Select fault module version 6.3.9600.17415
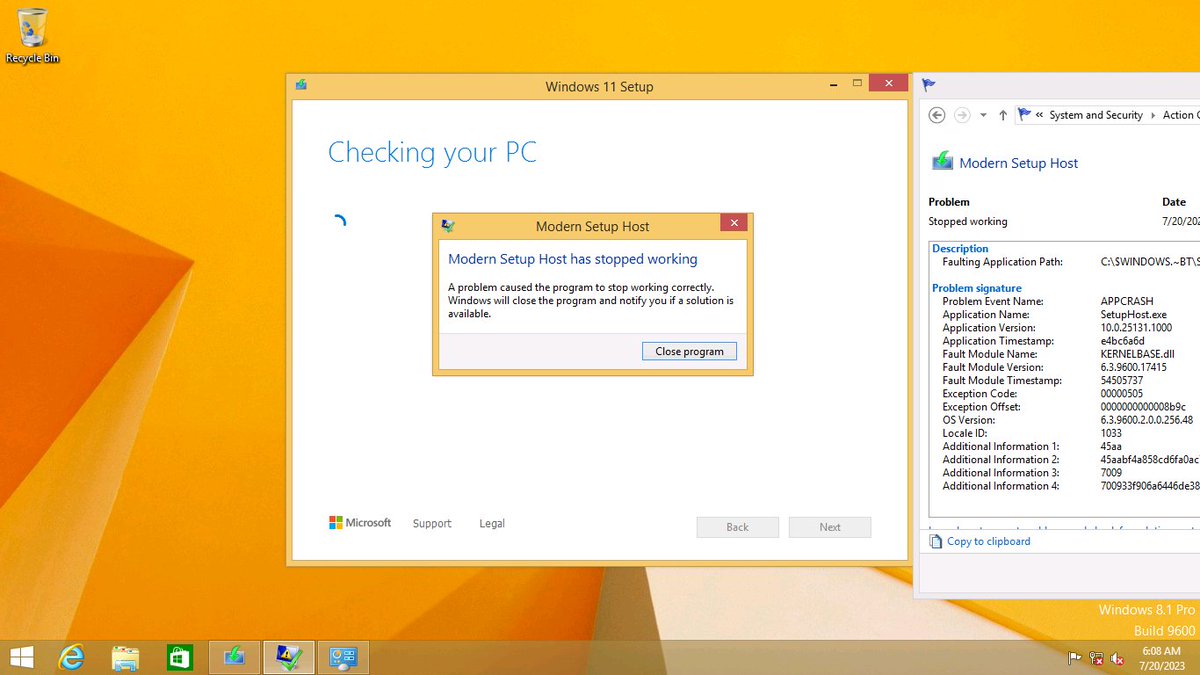1200x675 pixels. [x=1133, y=367]
